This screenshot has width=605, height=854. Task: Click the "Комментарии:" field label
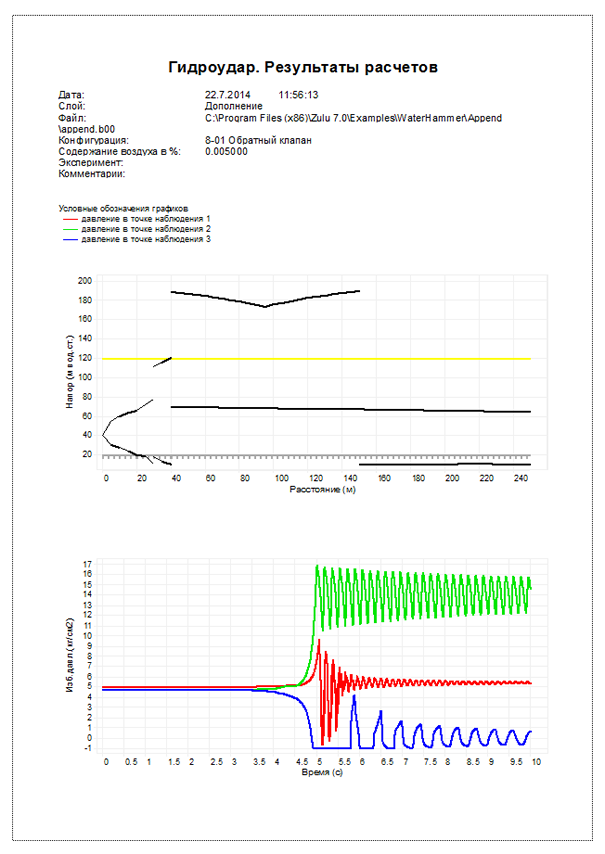pos(92,174)
